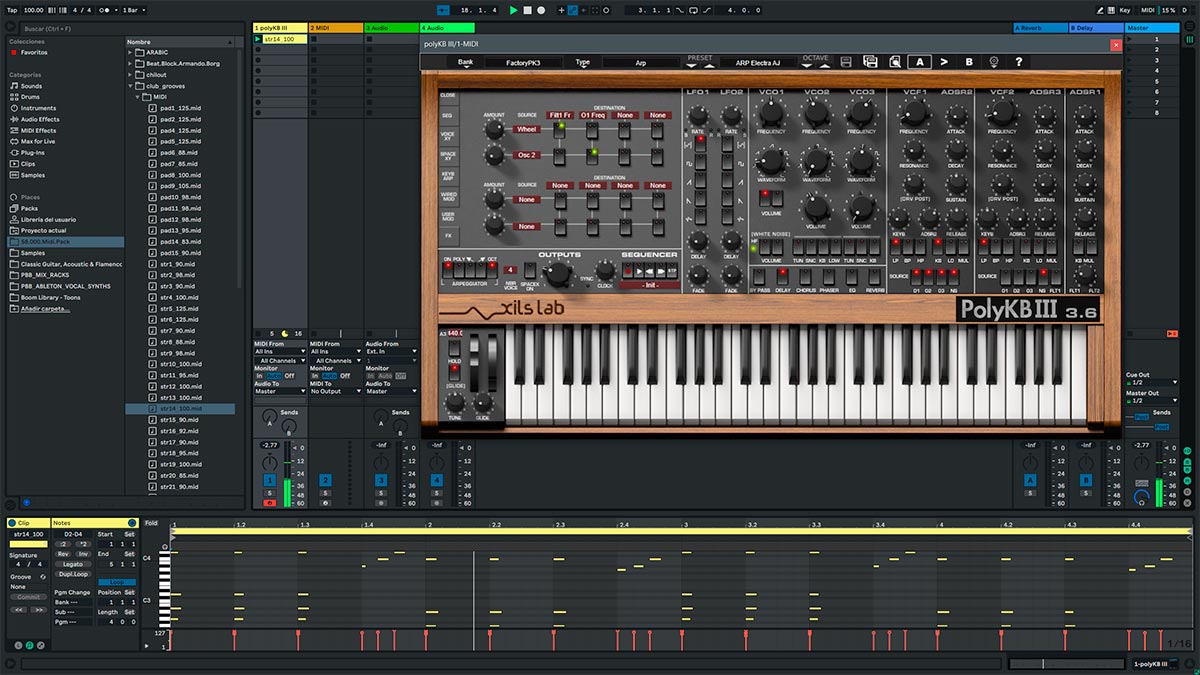Image resolution: width=1200 pixels, height=675 pixels.
Task: Toggle the Key map mode button
Action: [x=1125, y=10]
